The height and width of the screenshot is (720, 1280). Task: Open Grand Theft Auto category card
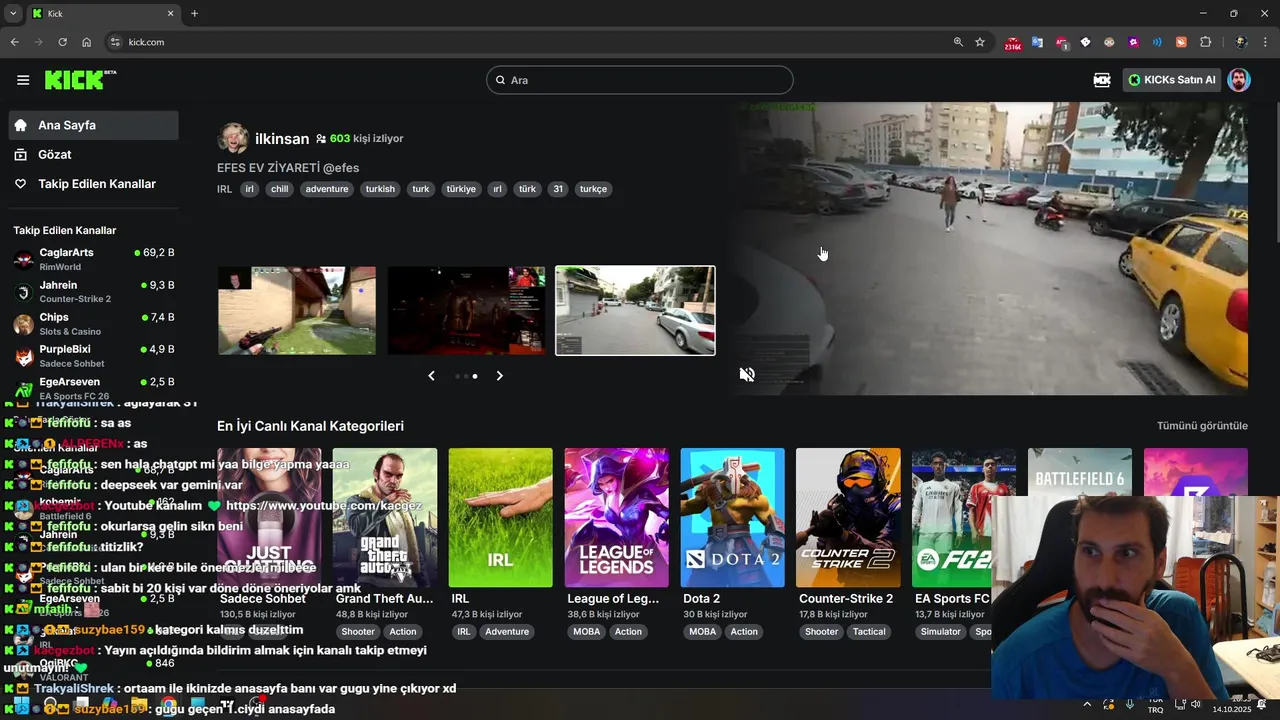coord(385,518)
